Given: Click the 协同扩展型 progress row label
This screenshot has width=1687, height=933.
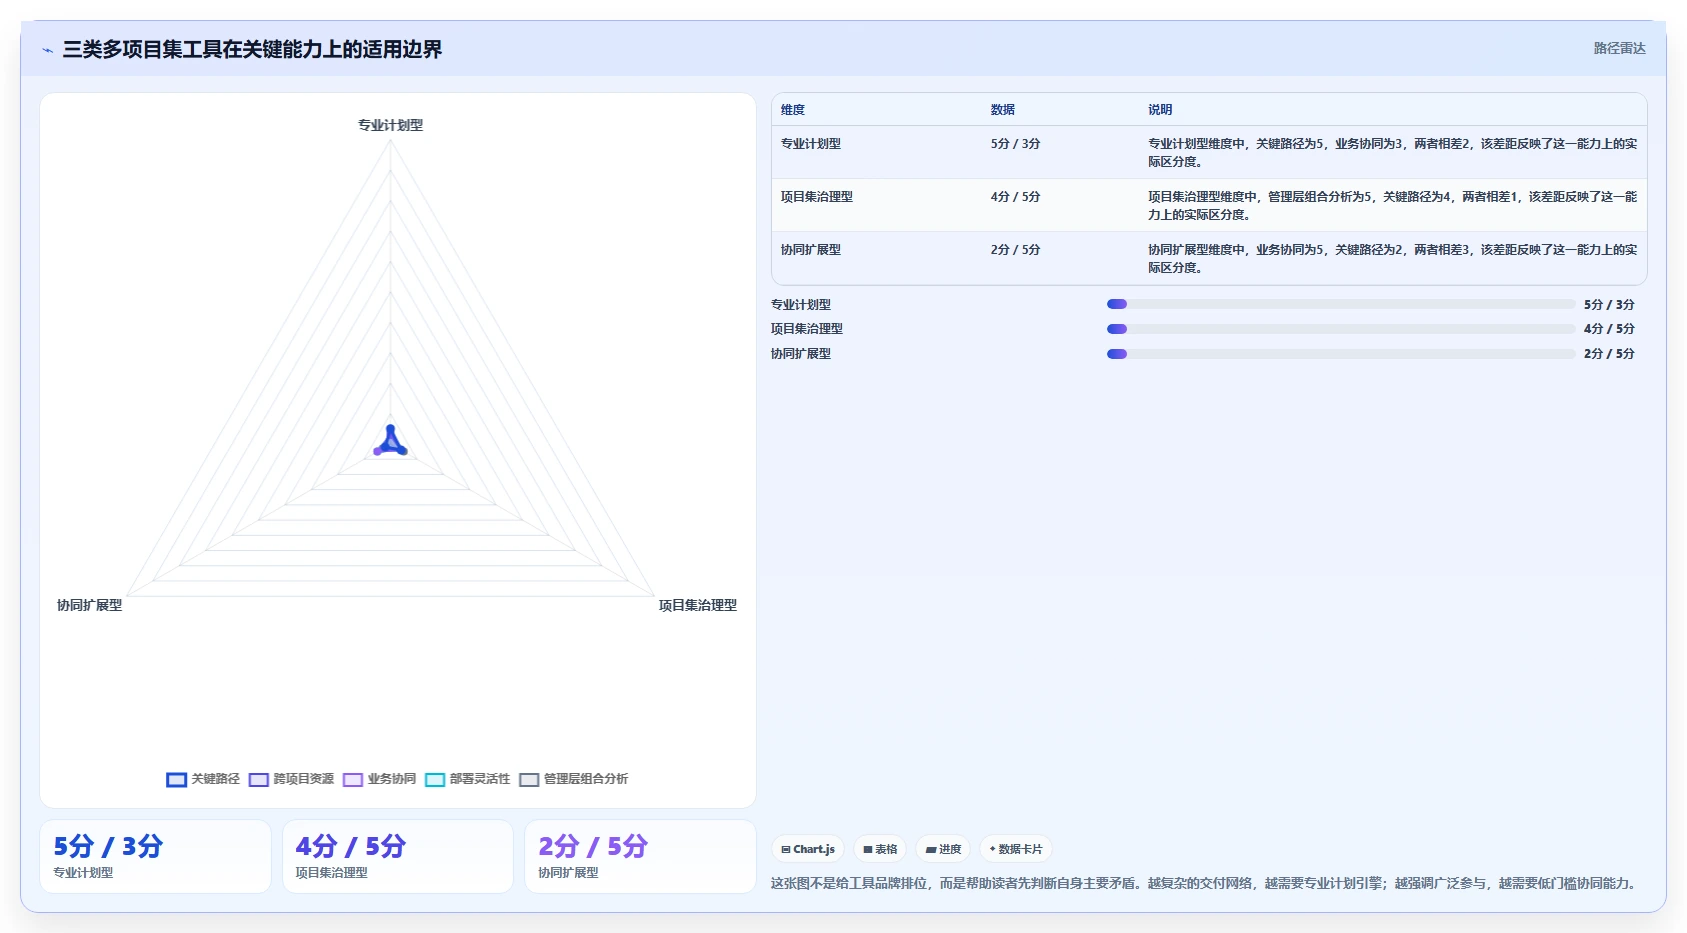Looking at the screenshot, I should [x=801, y=354].
